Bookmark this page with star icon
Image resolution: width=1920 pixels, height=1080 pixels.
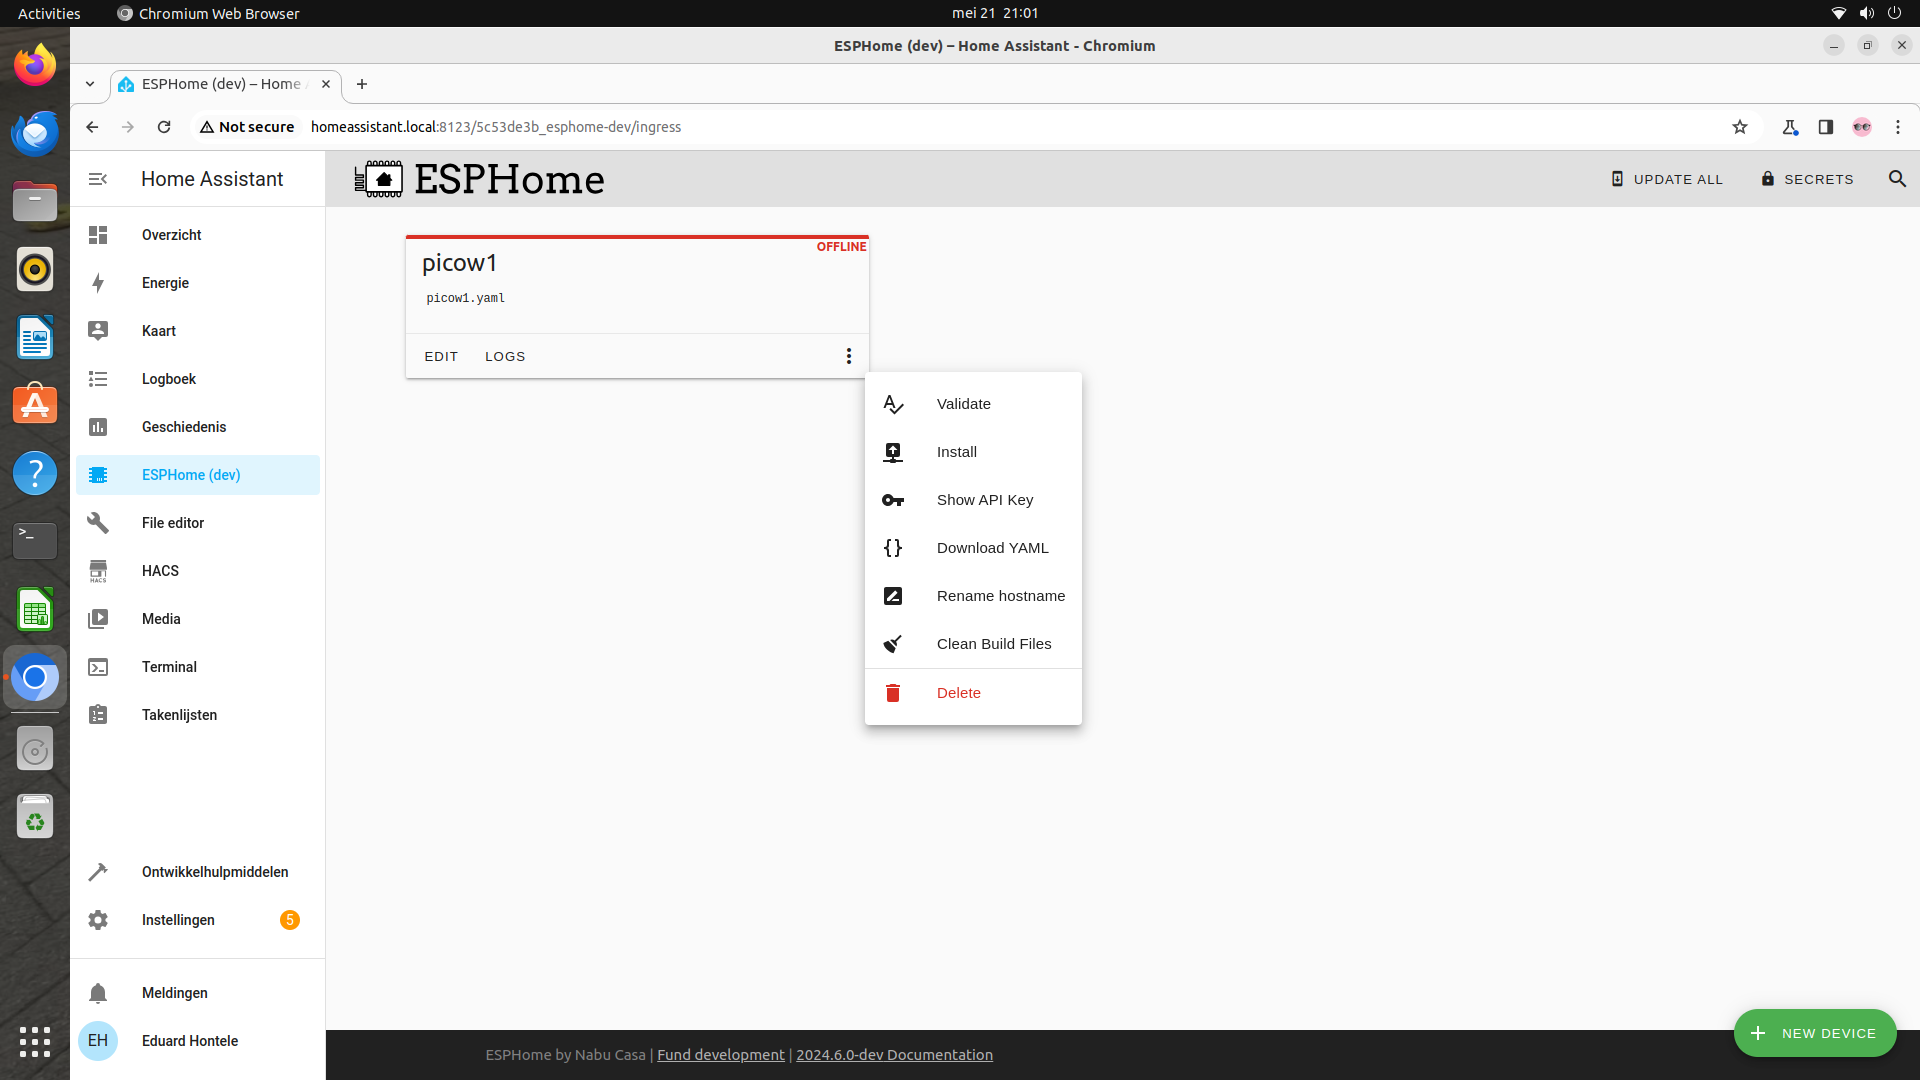pos(1740,127)
